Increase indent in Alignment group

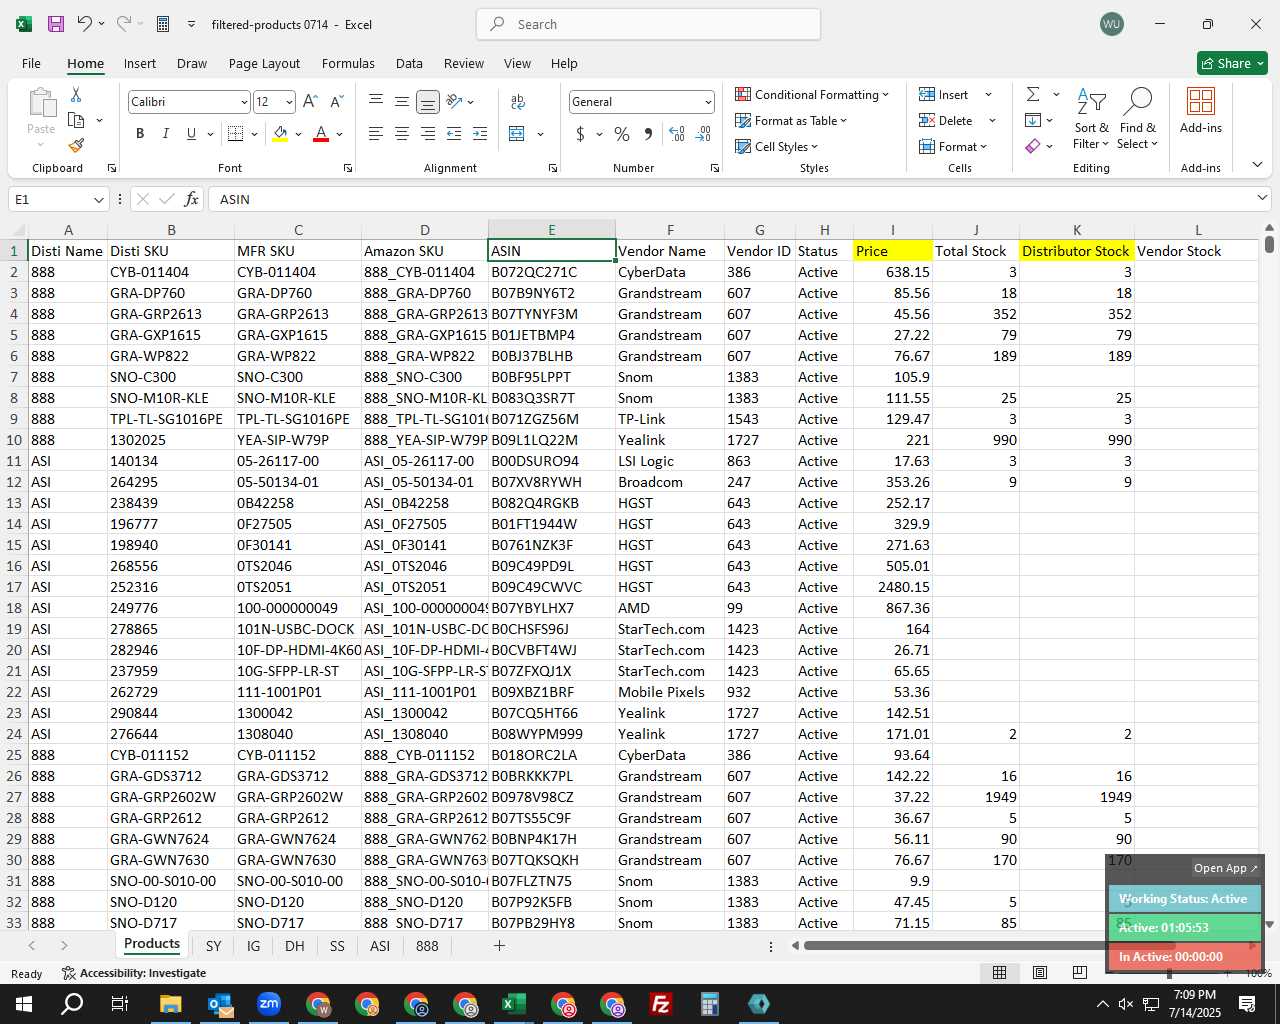(480, 133)
